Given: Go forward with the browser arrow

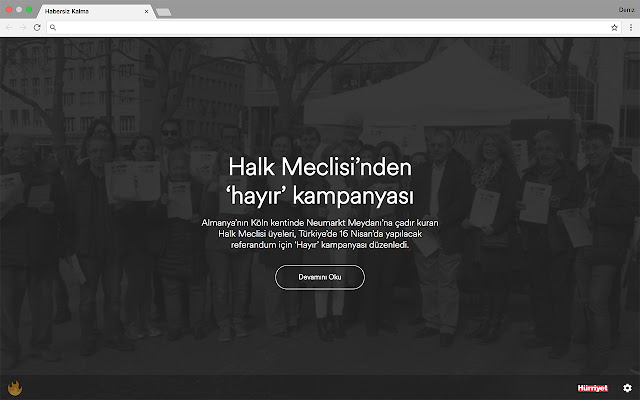Looking at the screenshot, I should click(x=23, y=27).
